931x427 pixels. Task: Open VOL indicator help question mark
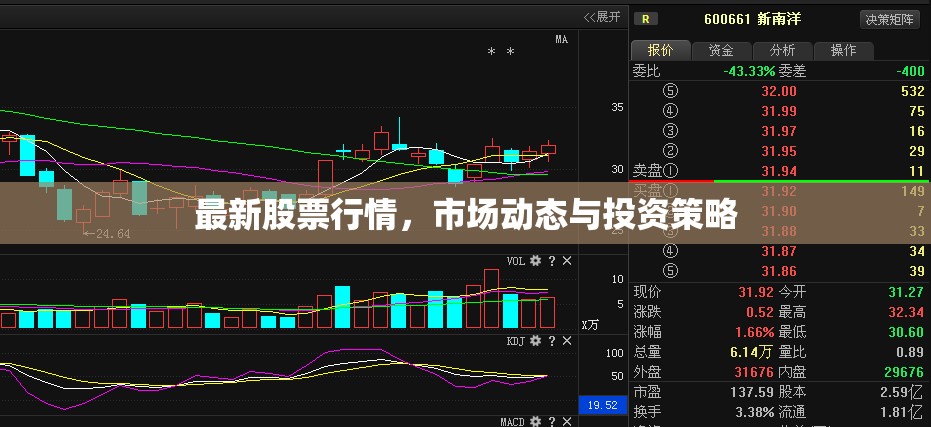pyautogui.click(x=552, y=261)
